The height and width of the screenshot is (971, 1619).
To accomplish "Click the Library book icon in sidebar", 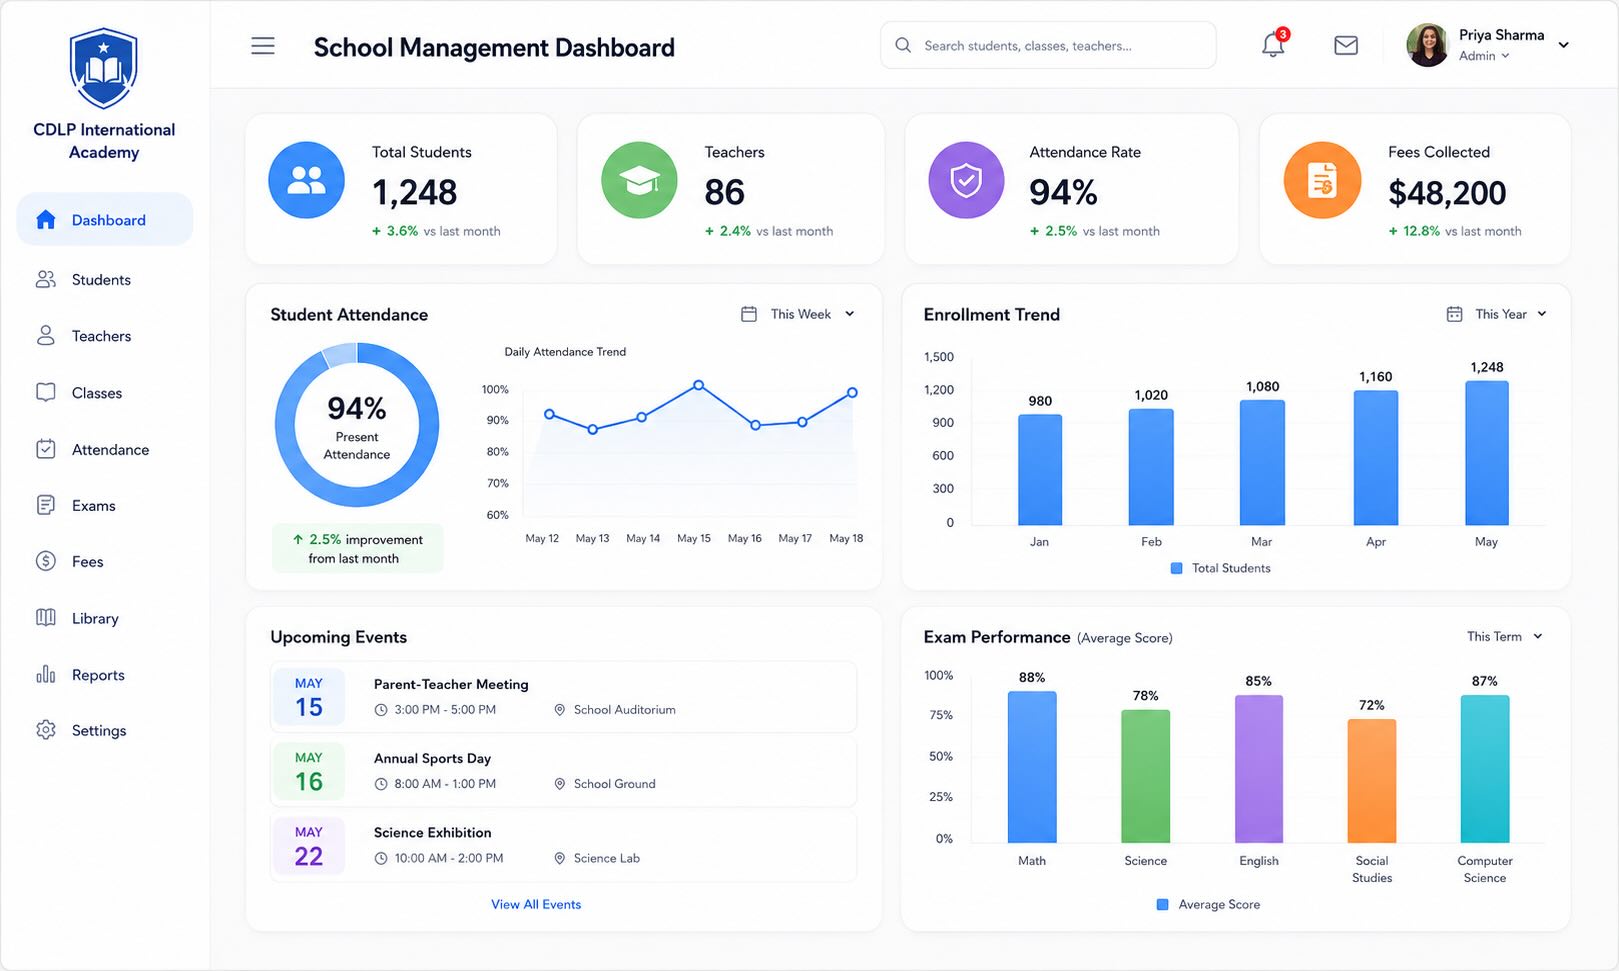I will [x=46, y=618].
